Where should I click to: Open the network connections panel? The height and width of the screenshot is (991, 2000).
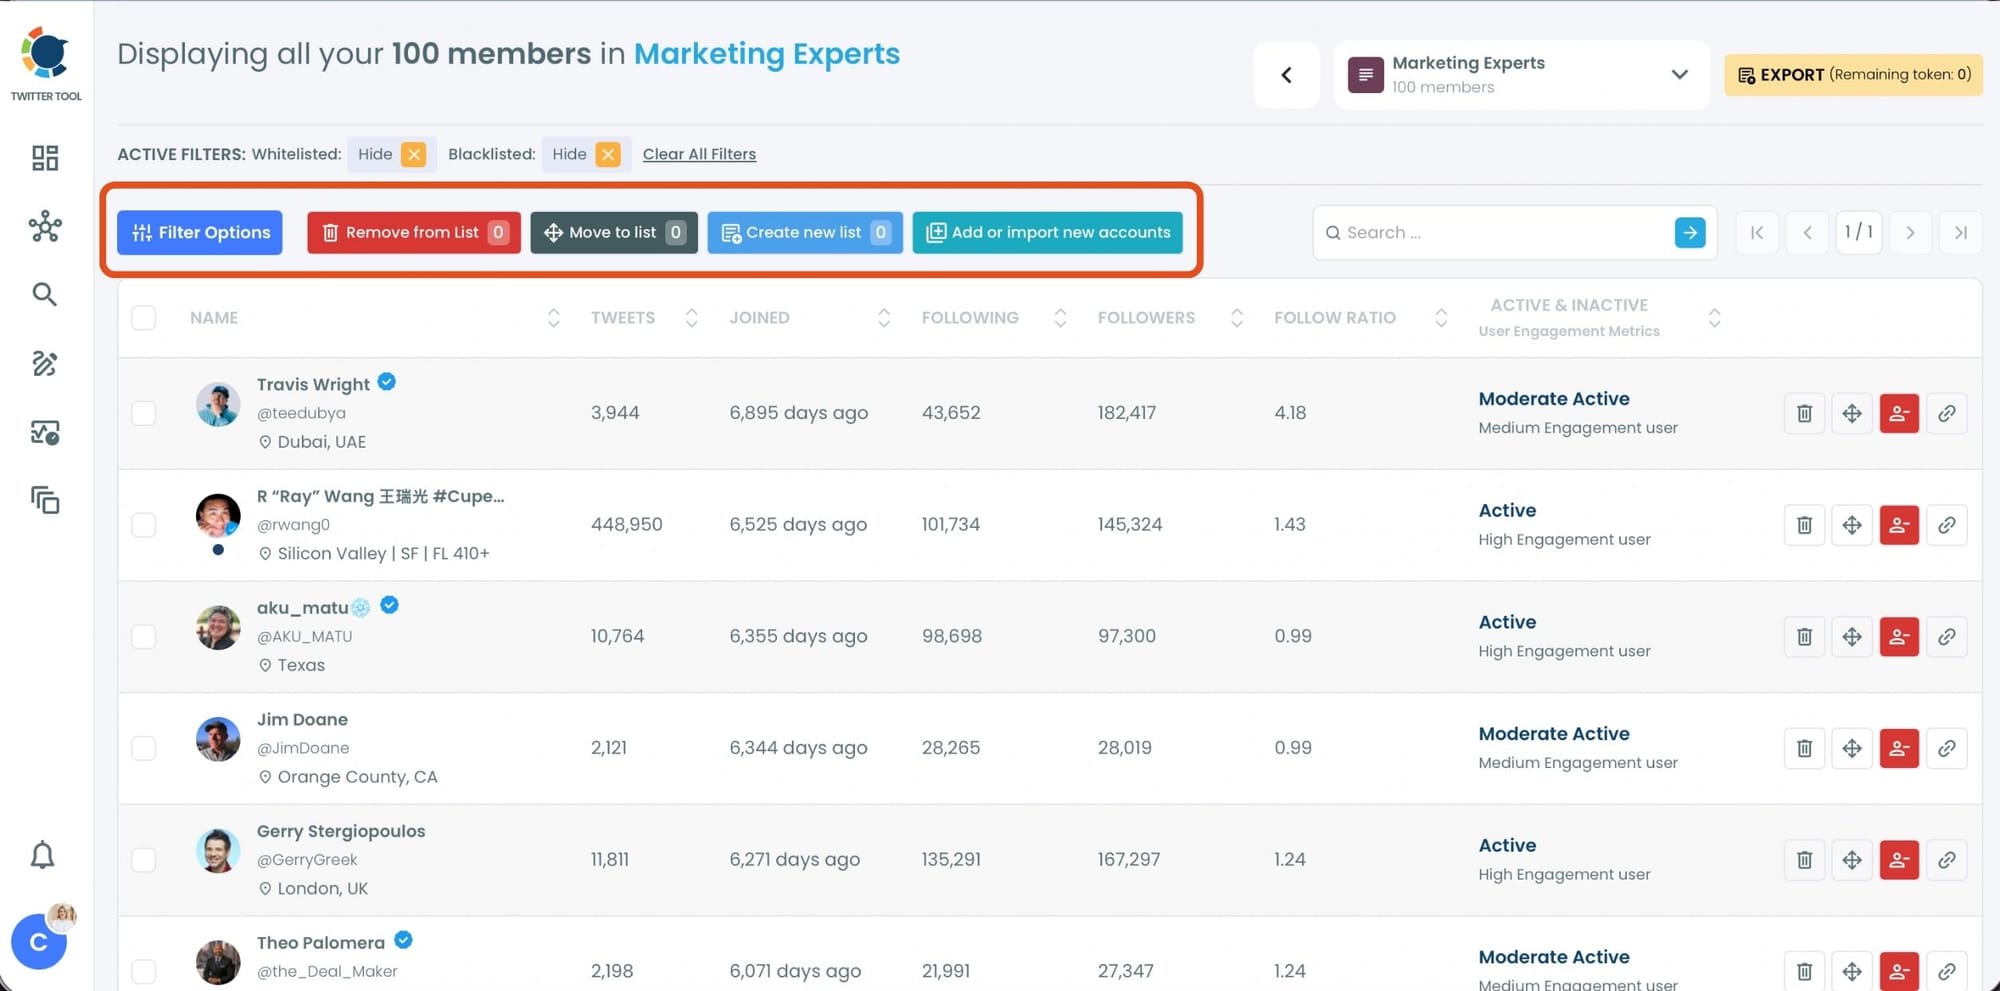click(x=44, y=227)
